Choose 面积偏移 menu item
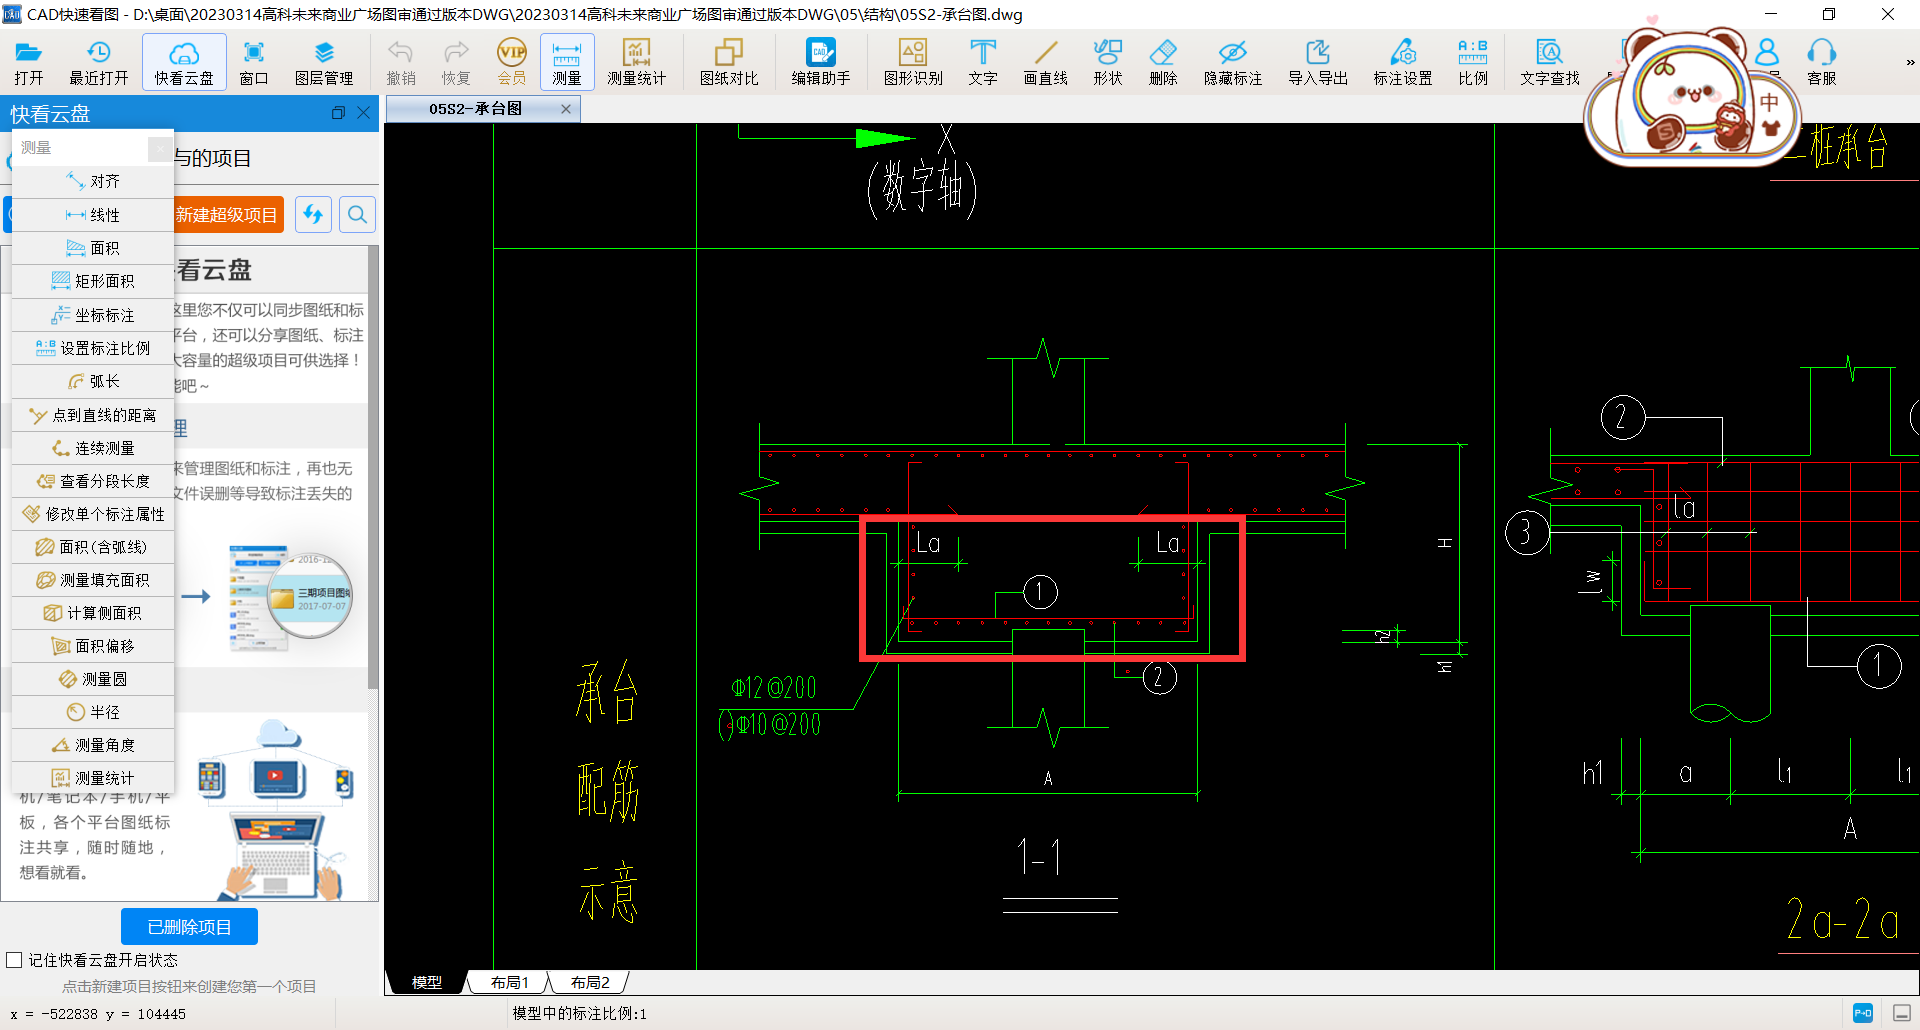This screenshot has width=1920, height=1030. pyautogui.click(x=93, y=646)
